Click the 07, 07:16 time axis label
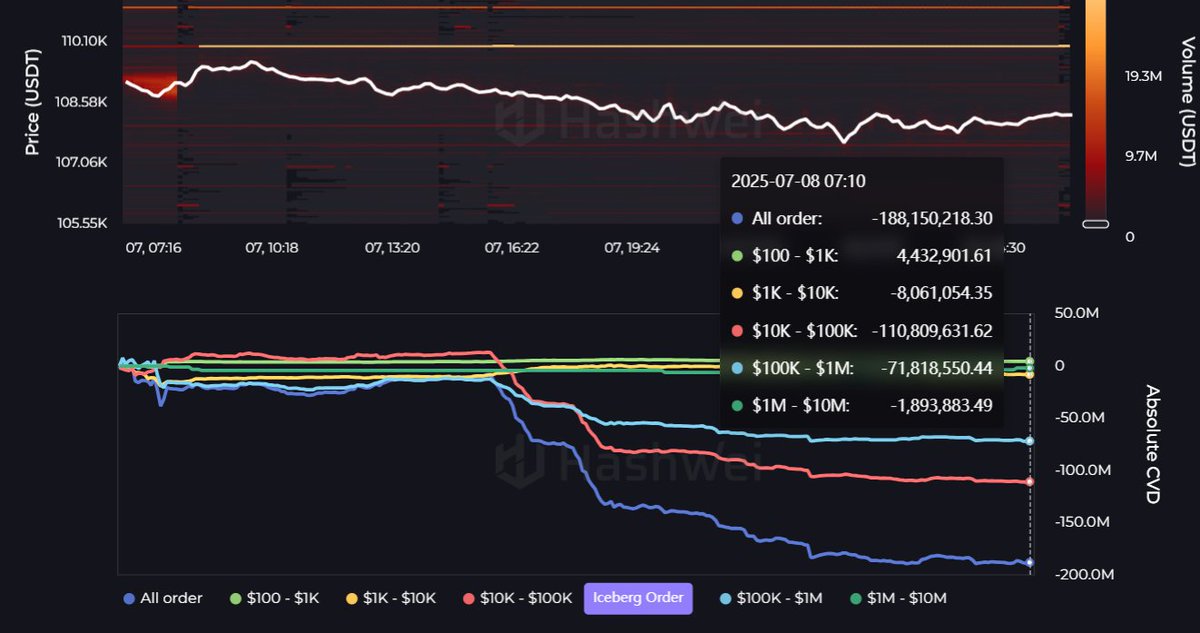The height and width of the screenshot is (633, 1200). [x=153, y=246]
